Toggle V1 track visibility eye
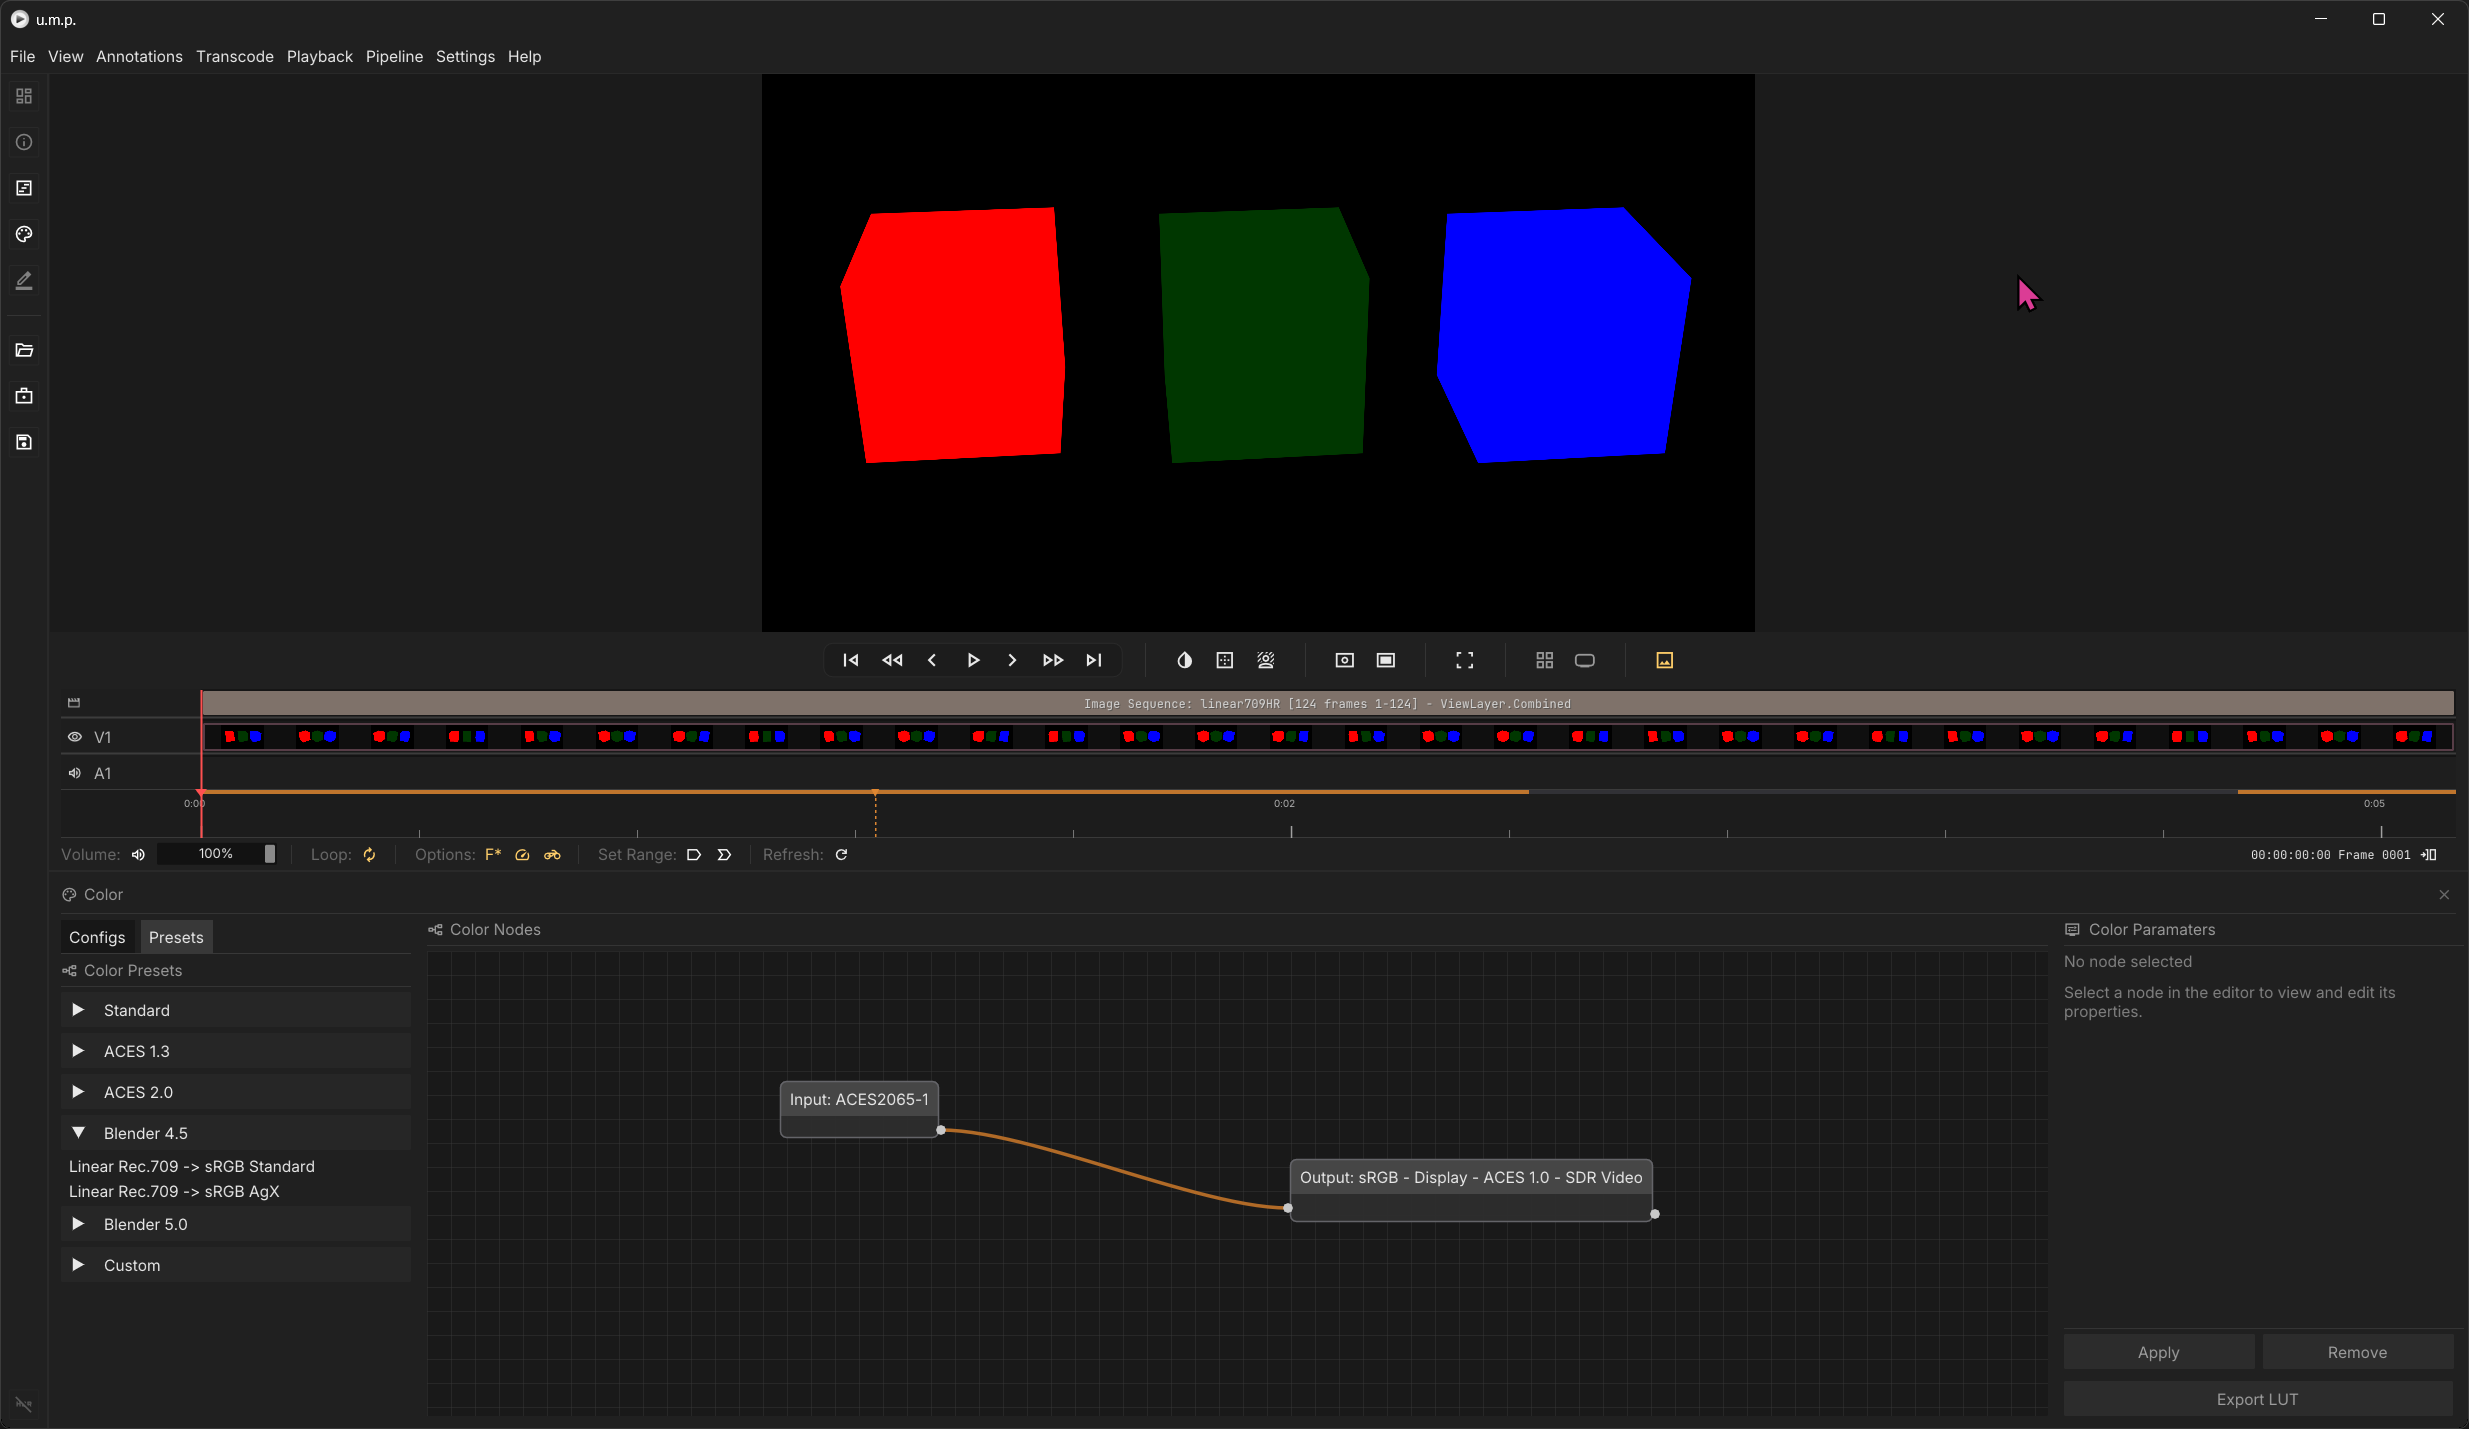The height and width of the screenshot is (1429, 2469). pos(75,737)
